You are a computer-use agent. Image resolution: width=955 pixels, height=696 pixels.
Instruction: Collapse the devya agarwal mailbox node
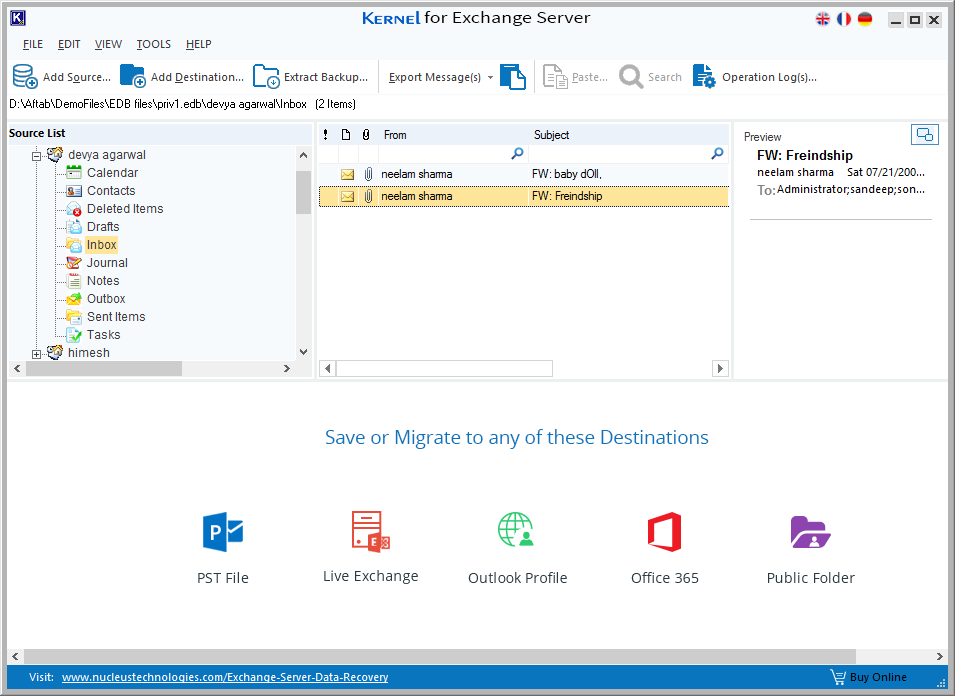37,156
